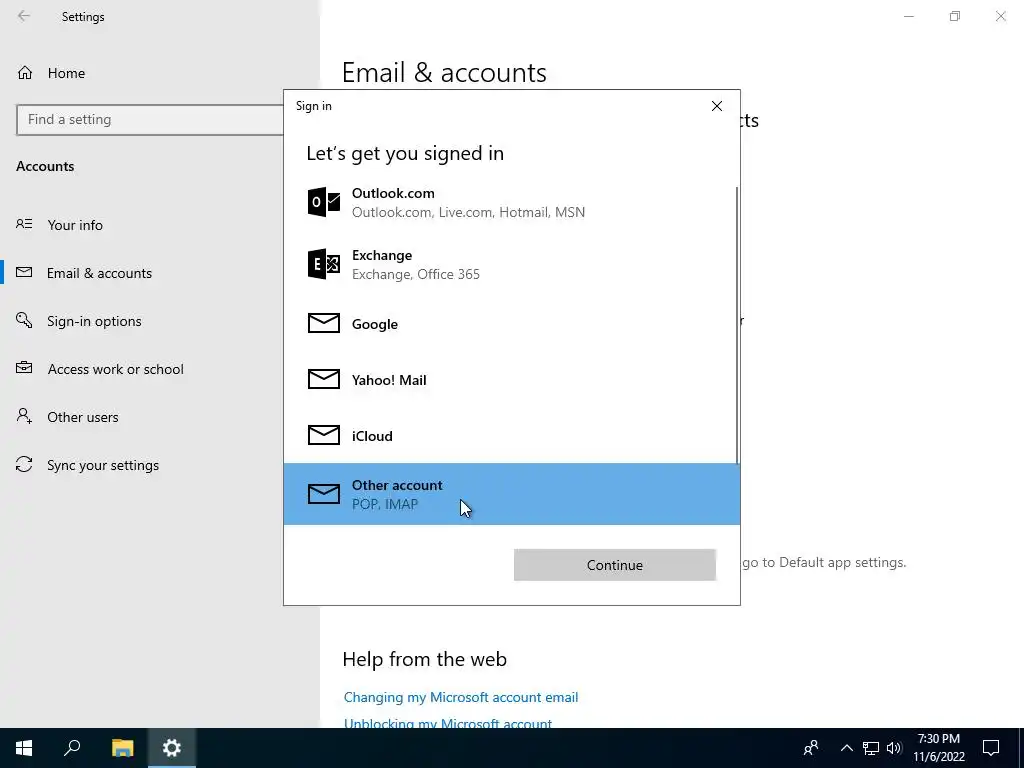Select the iCloud label
This screenshot has height=768, width=1024.
coord(372,436)
